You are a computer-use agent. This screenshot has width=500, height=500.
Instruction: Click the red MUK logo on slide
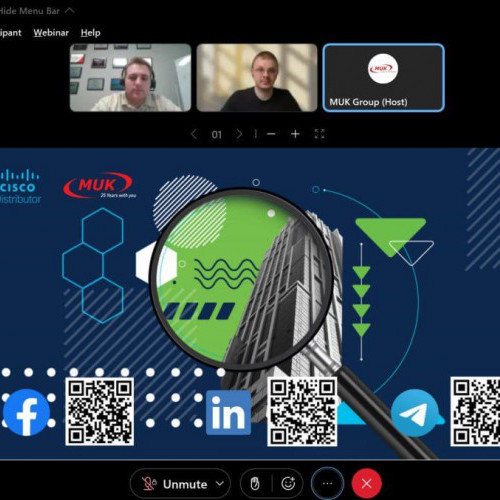(x=99, y=185)
